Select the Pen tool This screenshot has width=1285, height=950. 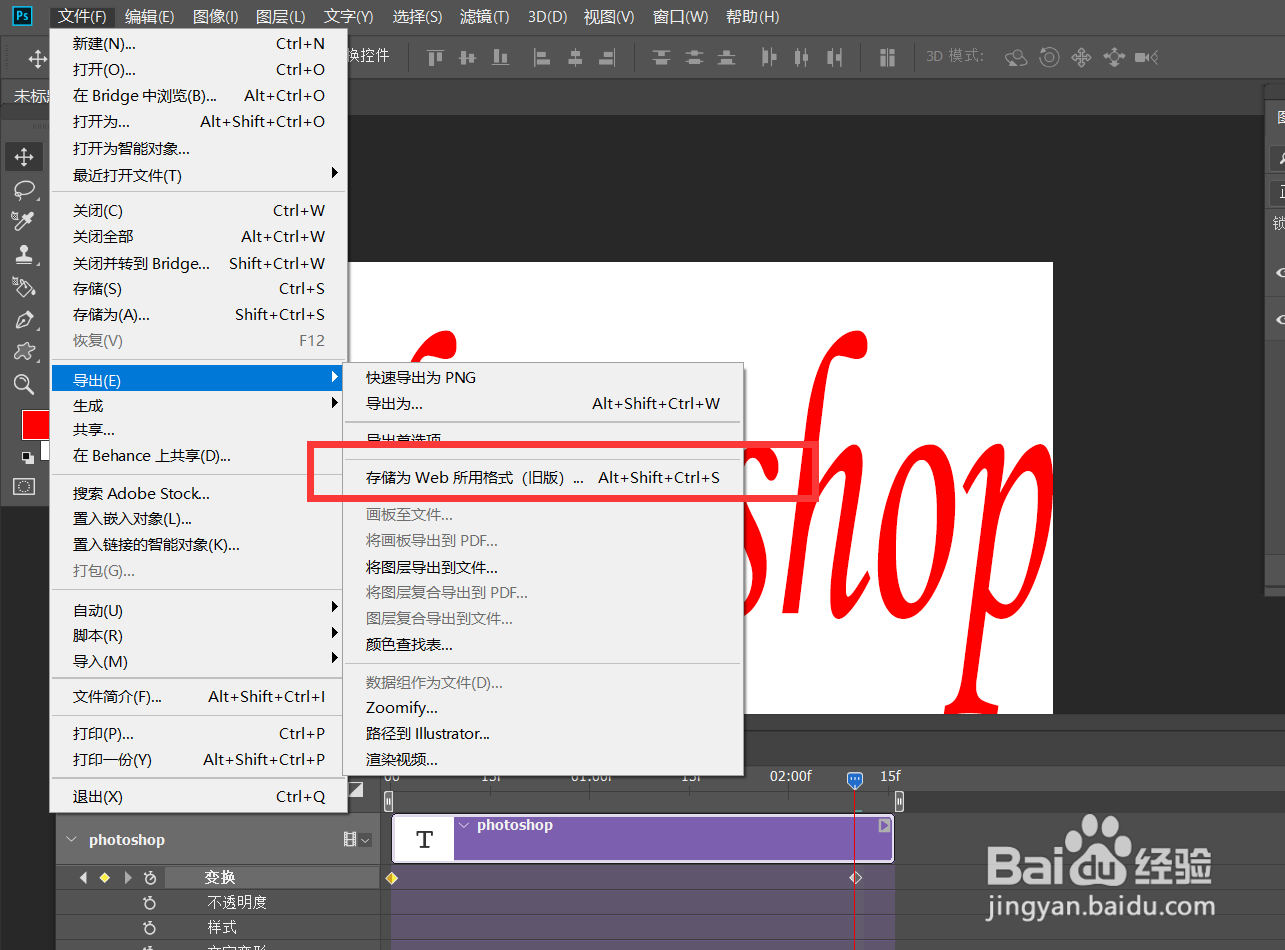24,319
